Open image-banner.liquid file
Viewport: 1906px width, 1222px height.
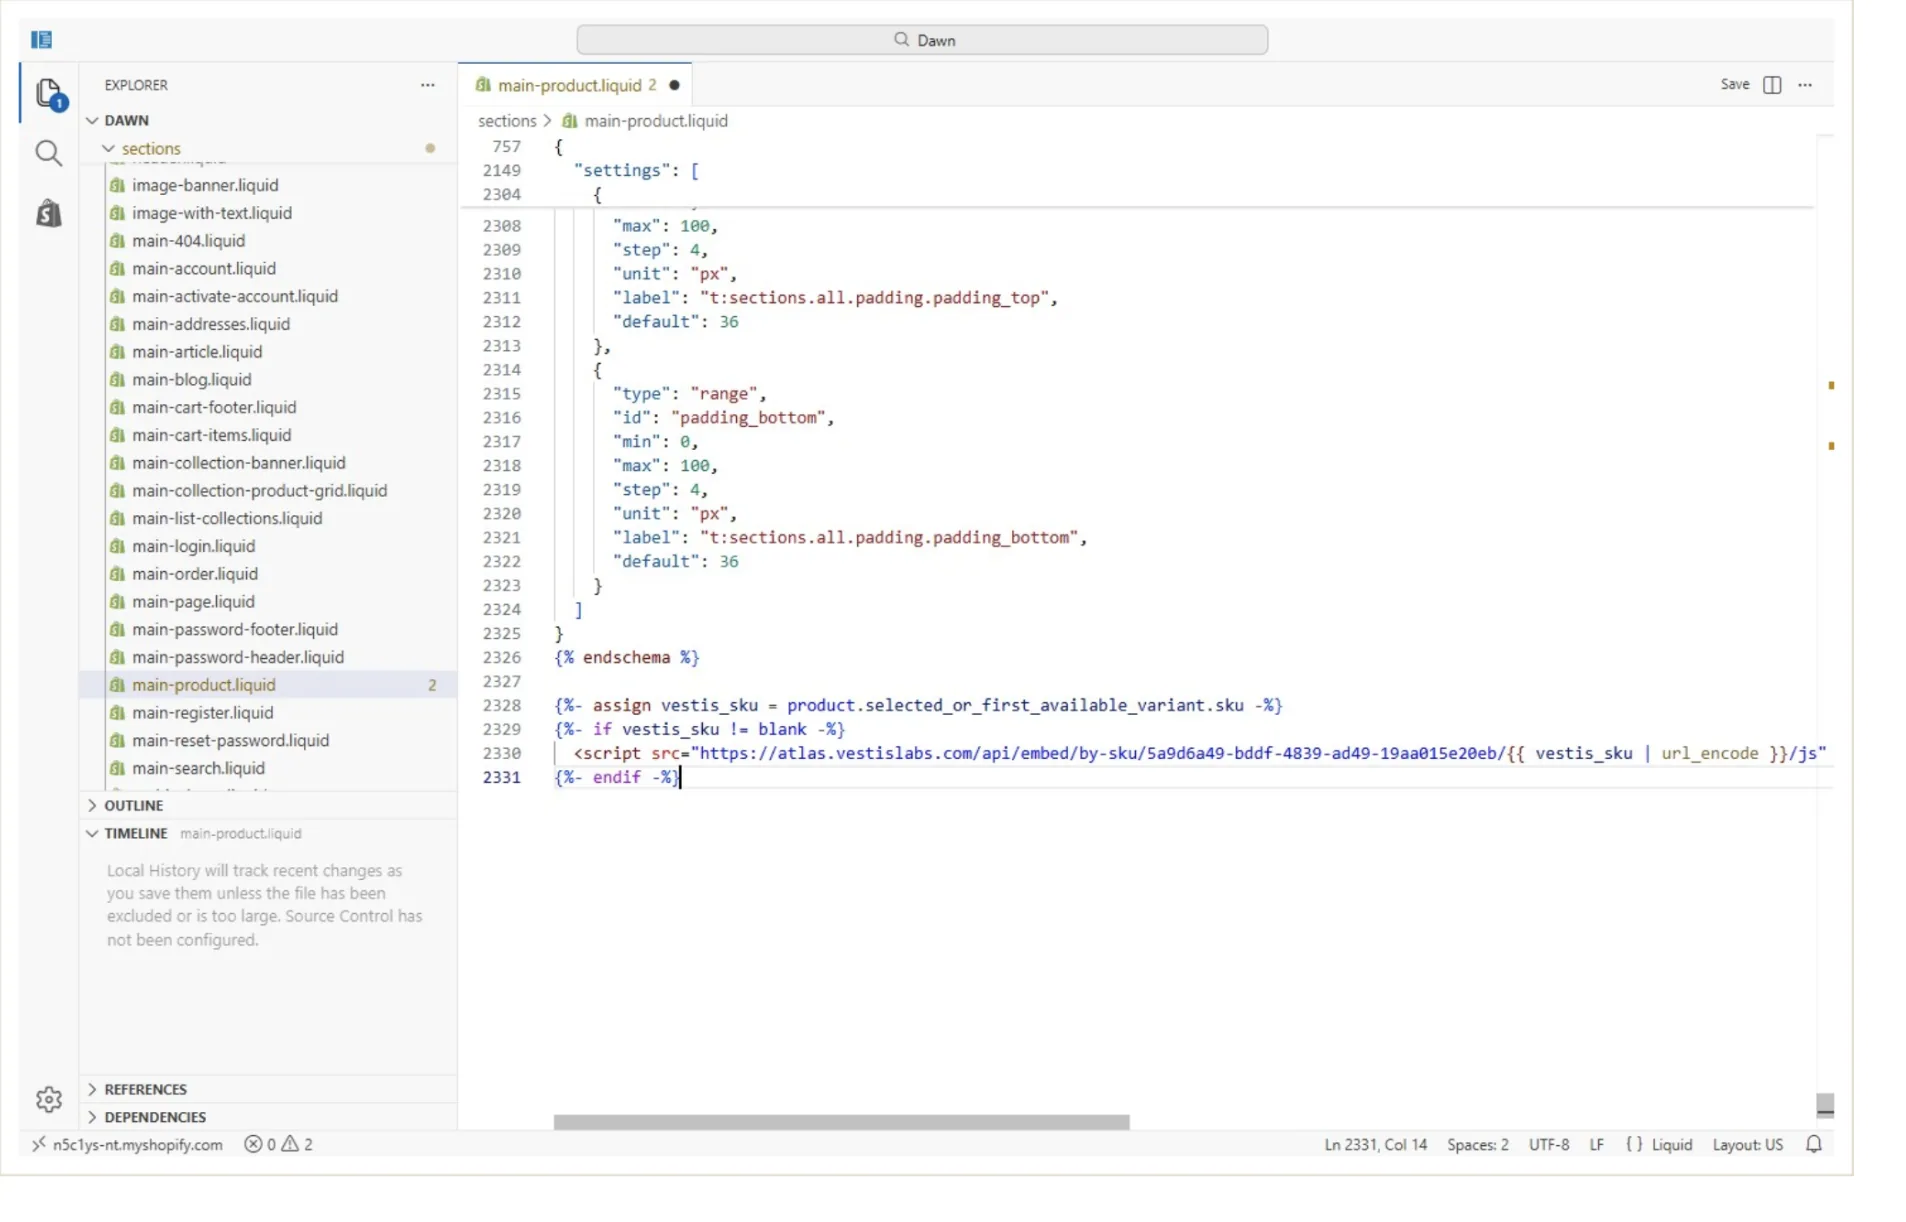coord(205,185)
